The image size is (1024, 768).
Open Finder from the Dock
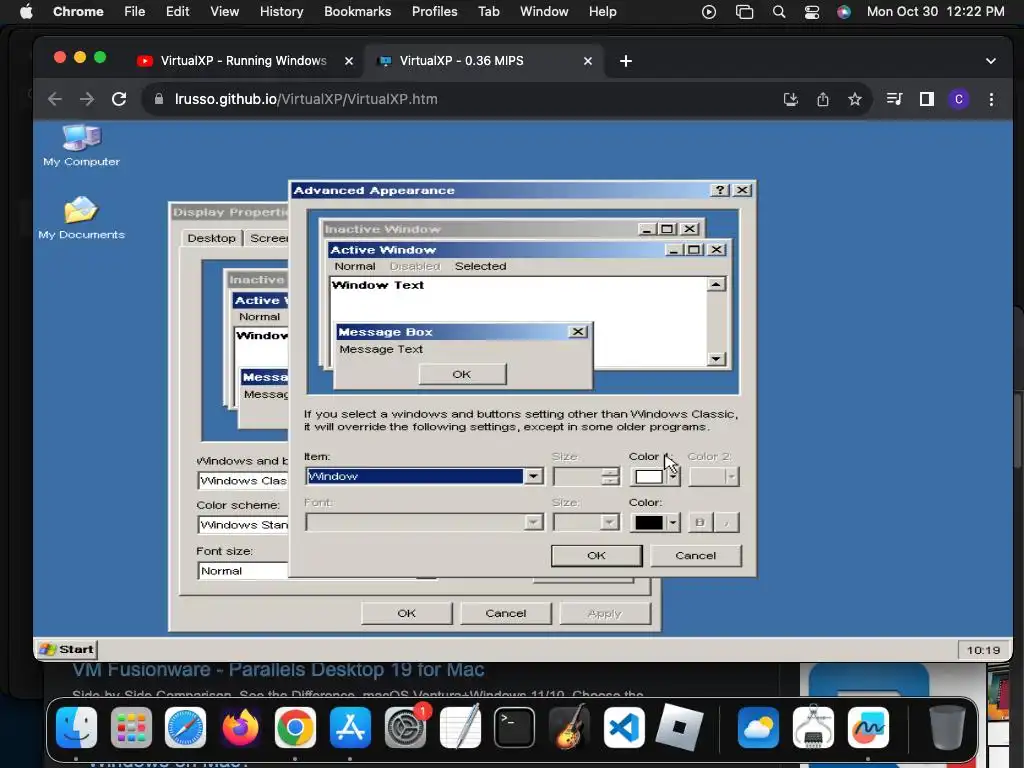pos(76,727)
